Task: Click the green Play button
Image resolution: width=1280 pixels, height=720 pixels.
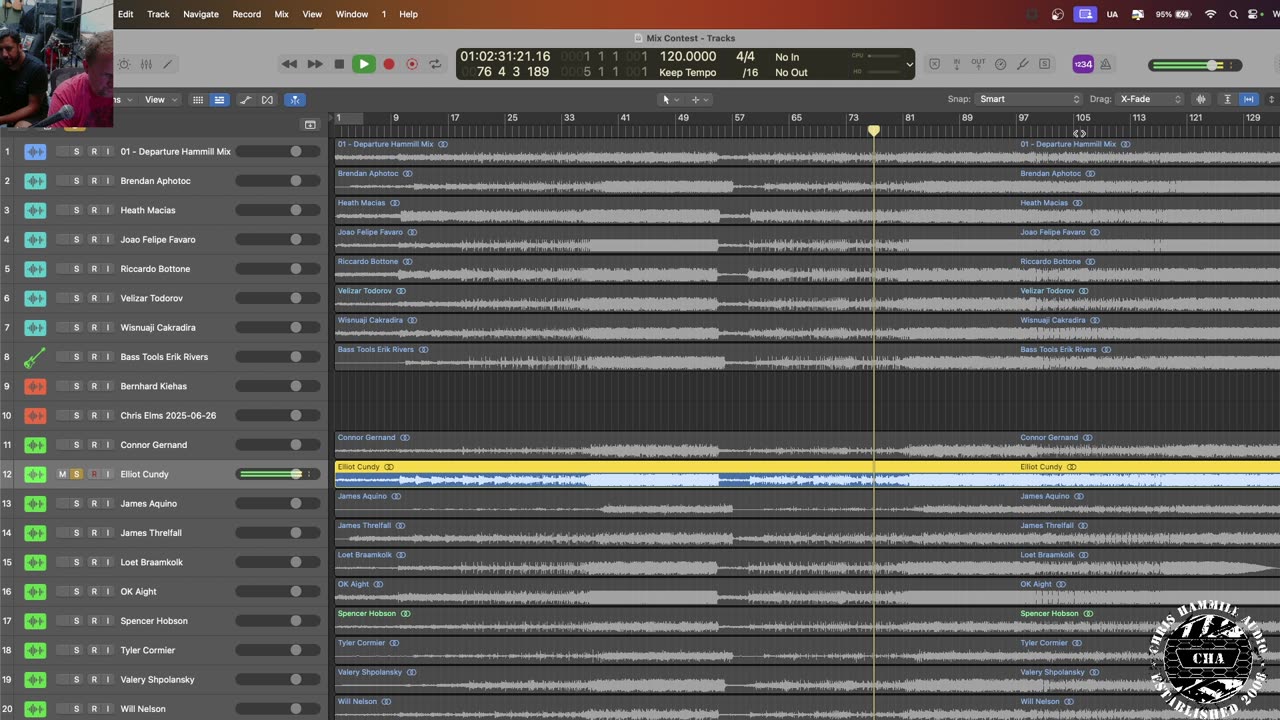Action: 364,64
